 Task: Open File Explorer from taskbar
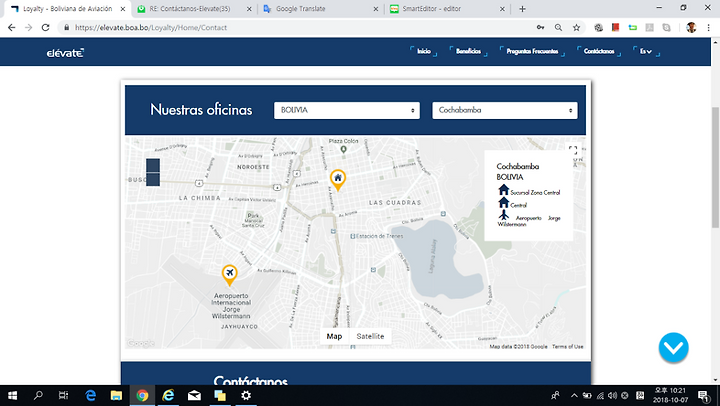pyautogui.click(x=116, y=395)
